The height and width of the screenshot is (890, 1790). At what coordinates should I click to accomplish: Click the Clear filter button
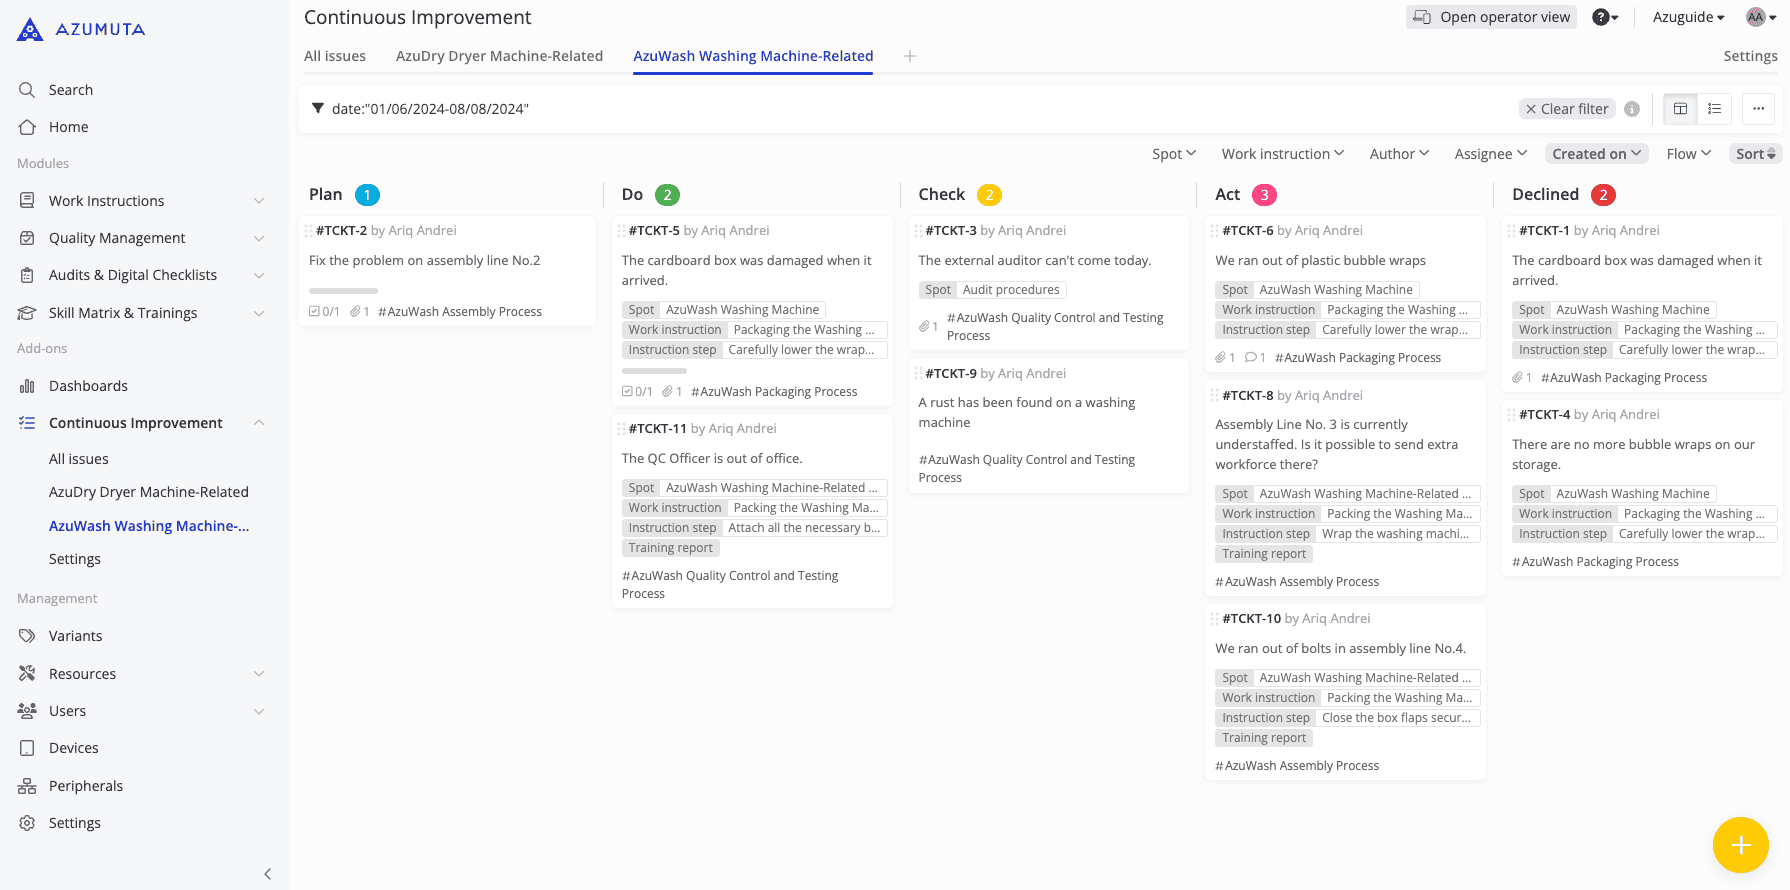[x=1566, y=109]
